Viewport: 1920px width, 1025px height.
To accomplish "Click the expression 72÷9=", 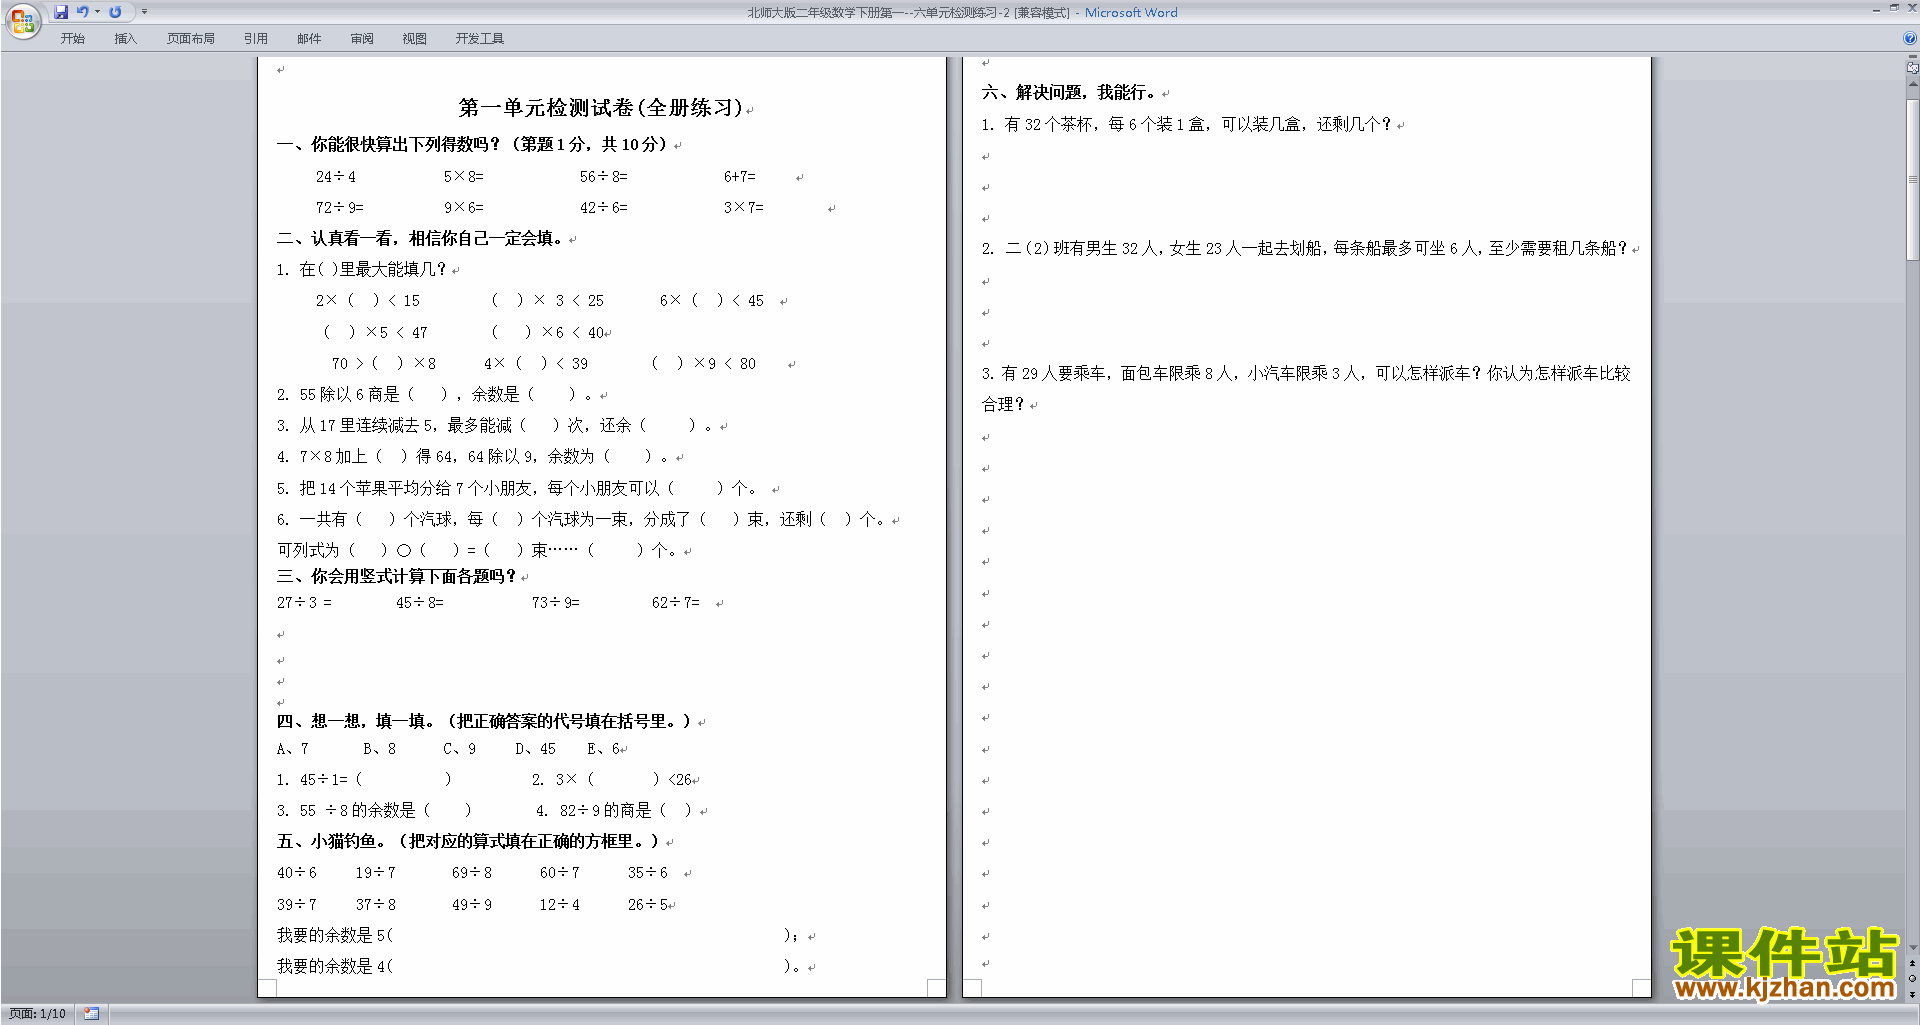I will tap(339, 208).
